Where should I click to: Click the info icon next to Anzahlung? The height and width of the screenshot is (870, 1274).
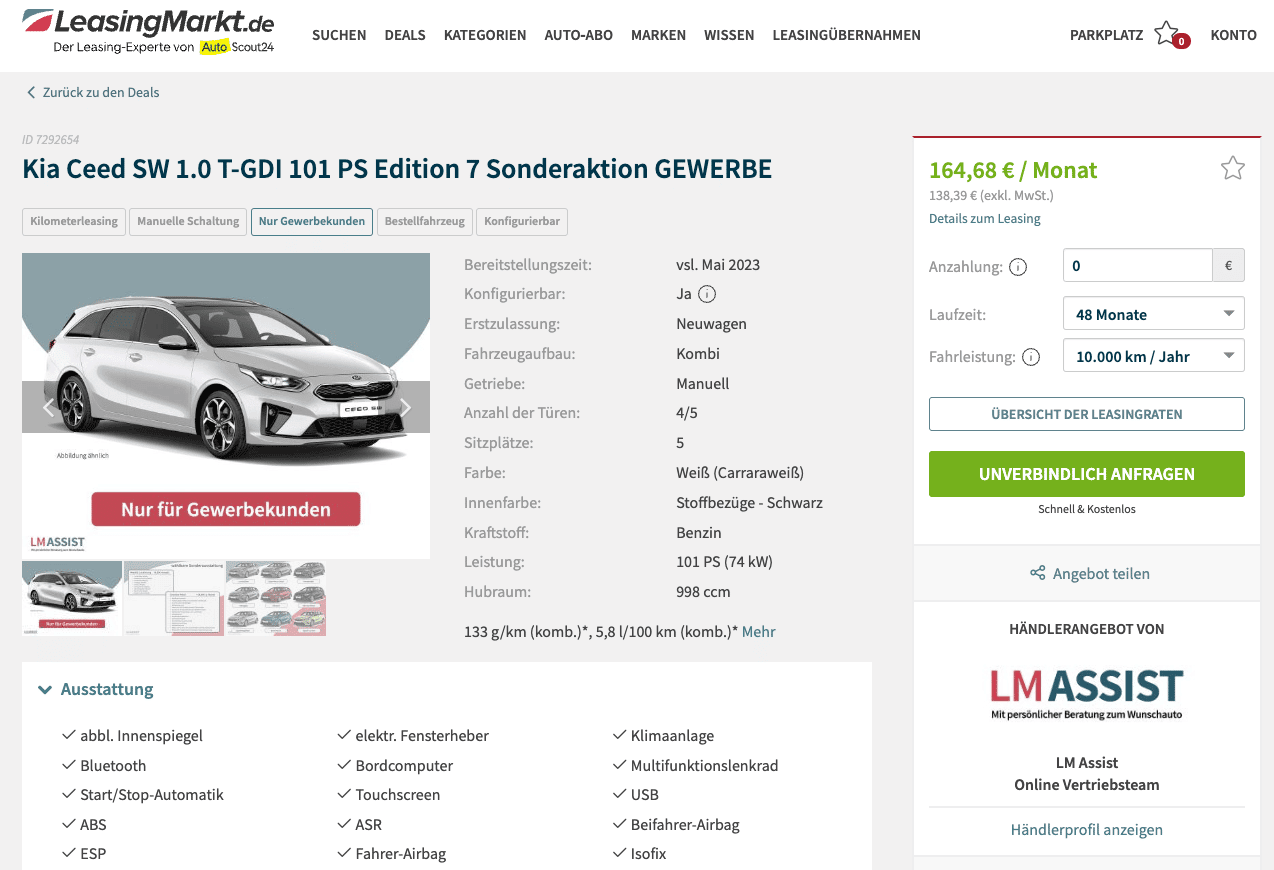coord(1018,267)
